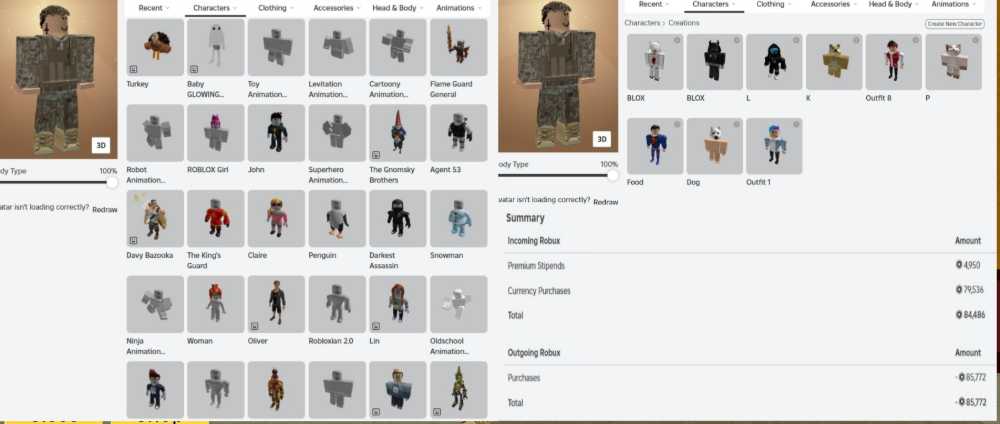
Task: Equip the Cartoony Animation pack
Action: click(397, 47)
